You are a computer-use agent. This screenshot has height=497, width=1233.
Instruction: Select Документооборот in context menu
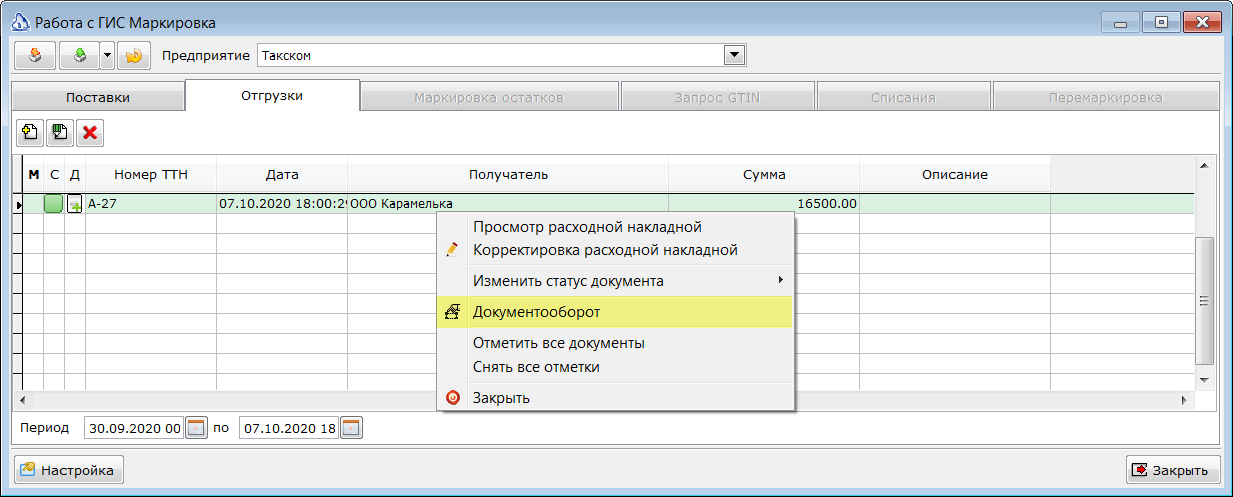click(x=616, y=312)
